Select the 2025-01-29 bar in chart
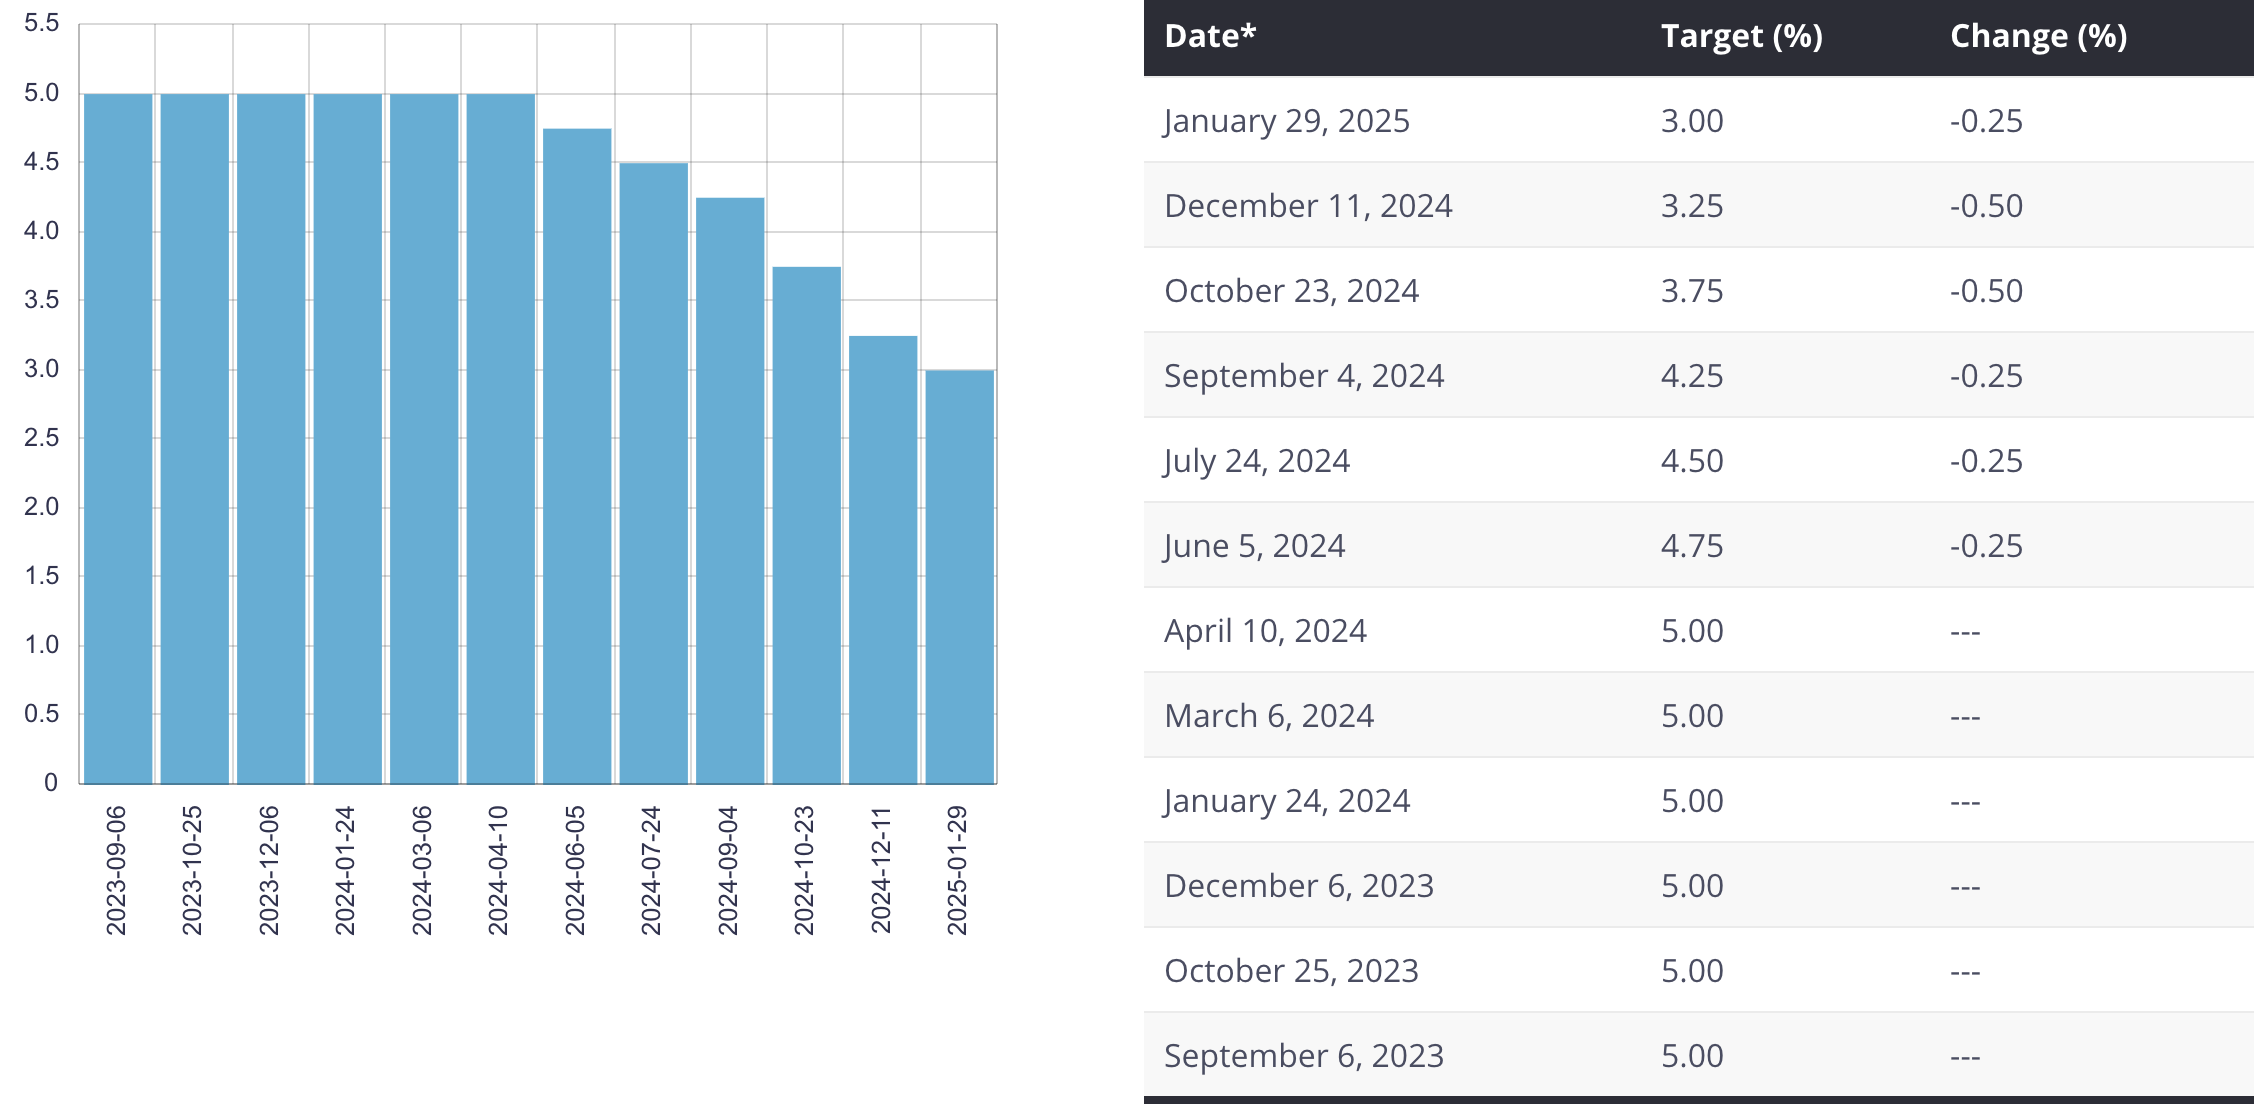Image resolution: width=2256 pixels, height=1116 pixels. coord(959,576)
